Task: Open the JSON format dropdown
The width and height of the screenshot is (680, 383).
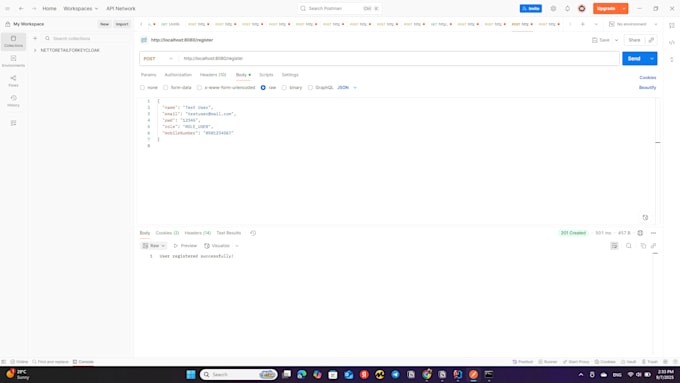Action: point(347,88)
